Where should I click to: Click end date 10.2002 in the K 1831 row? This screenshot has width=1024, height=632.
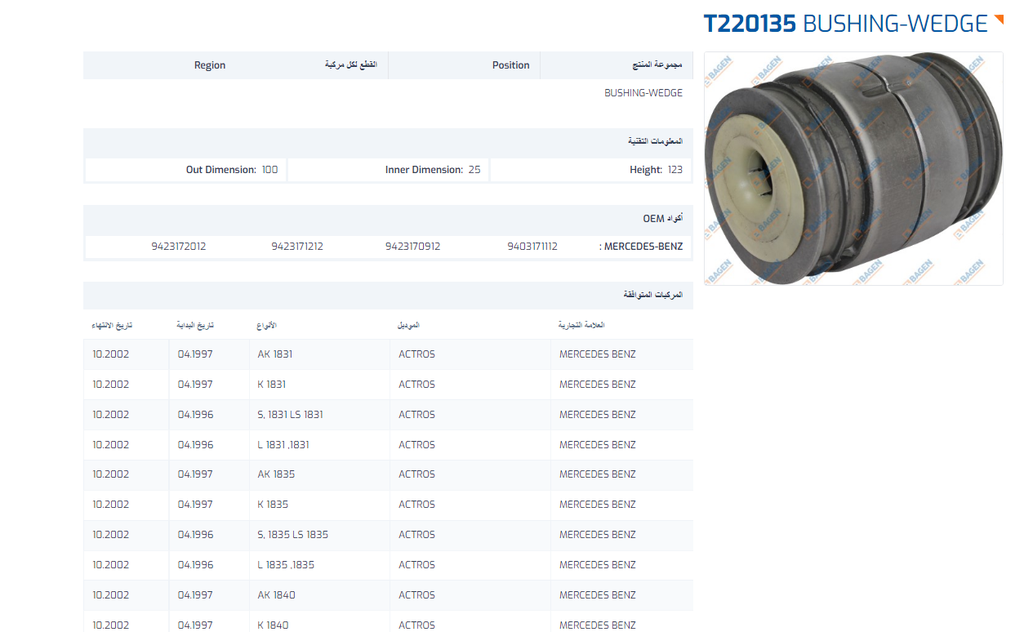click(x=111, y=384)
